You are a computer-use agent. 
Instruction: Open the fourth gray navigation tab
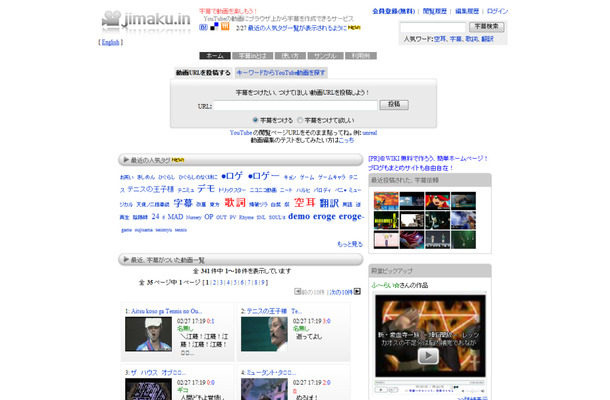tap(325, 56)
